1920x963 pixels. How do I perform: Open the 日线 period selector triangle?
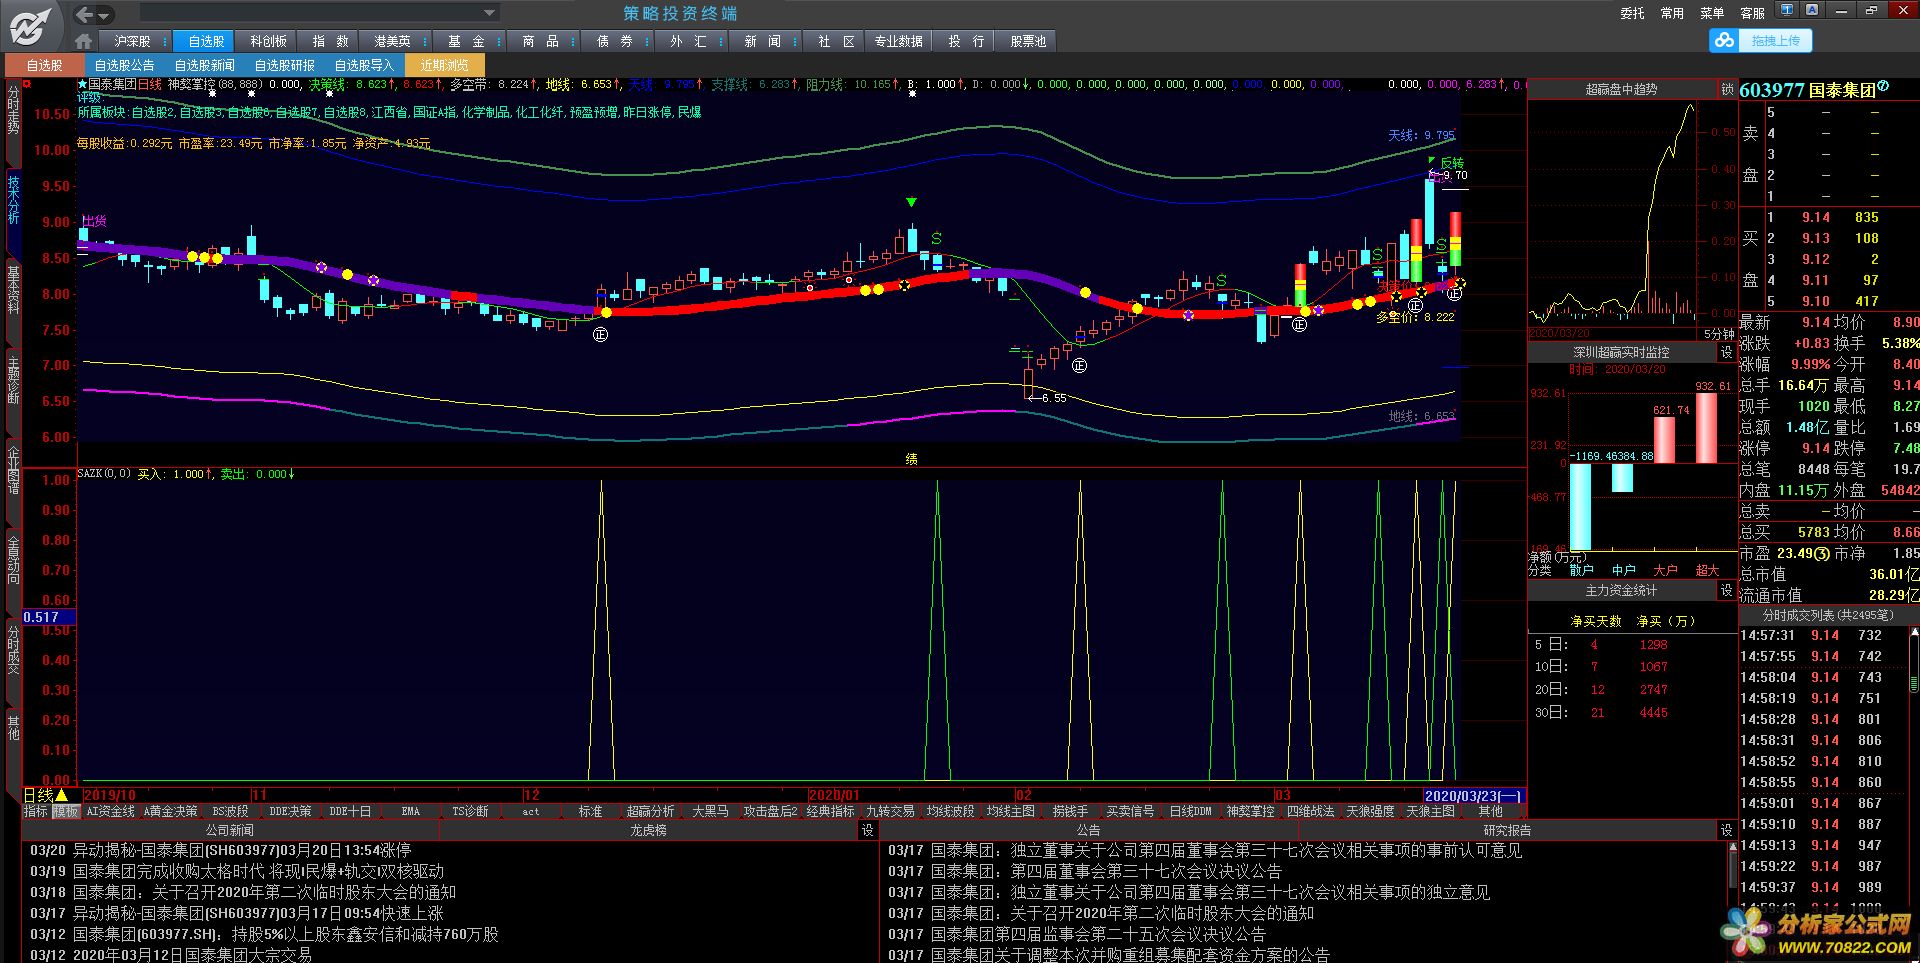coord(61,795)
